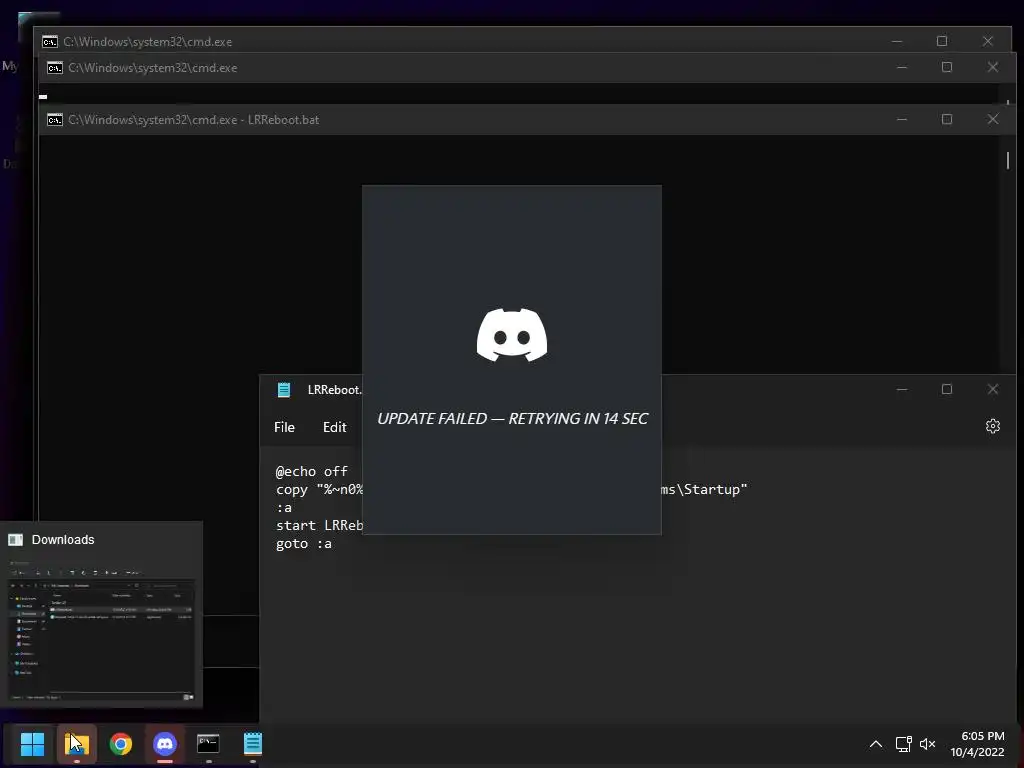Select the Downloads window preview thumbnail
1024x768 pixels.
tap(101, 629)
